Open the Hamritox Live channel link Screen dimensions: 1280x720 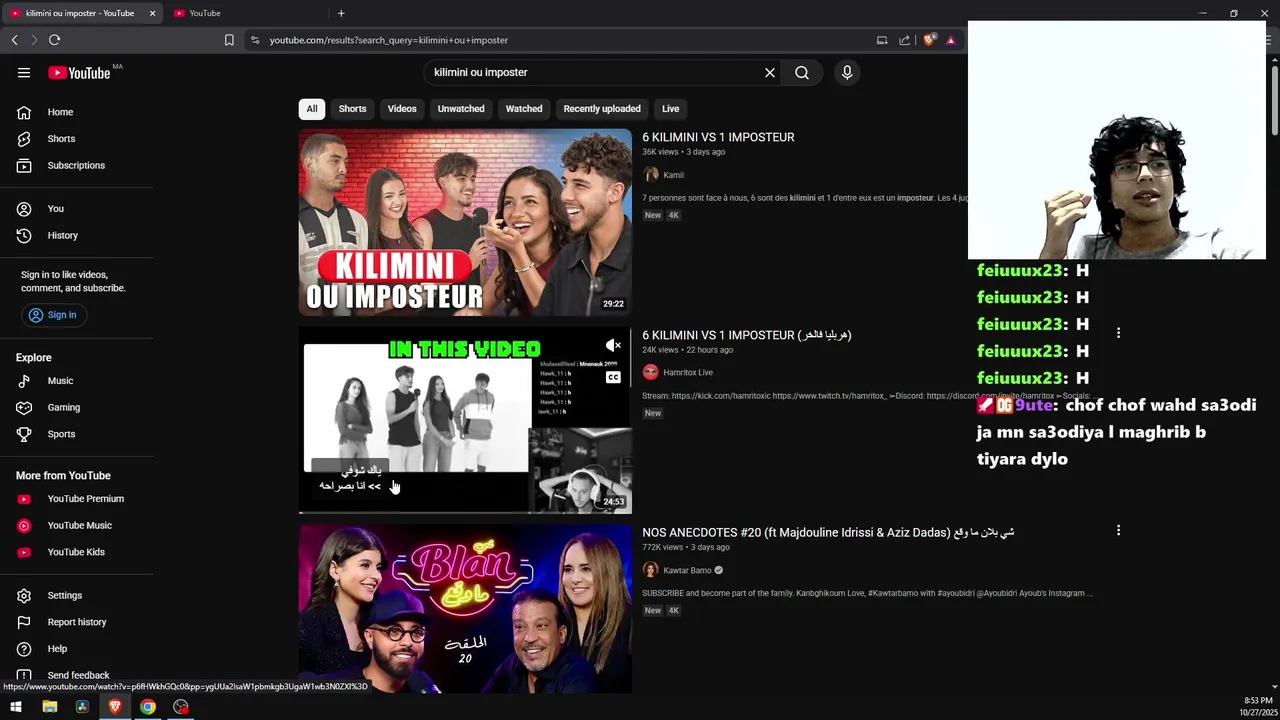[x=688, y=372]
